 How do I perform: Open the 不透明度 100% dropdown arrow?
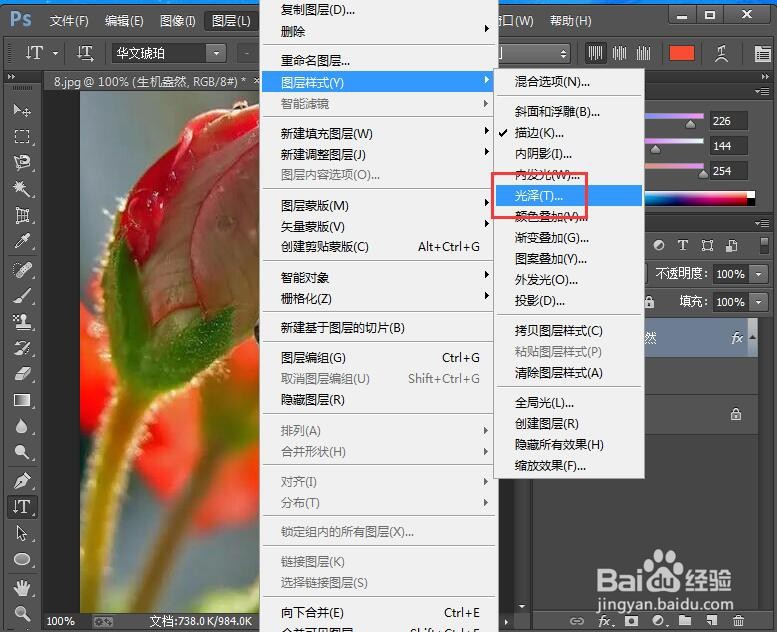pos(758,274)
